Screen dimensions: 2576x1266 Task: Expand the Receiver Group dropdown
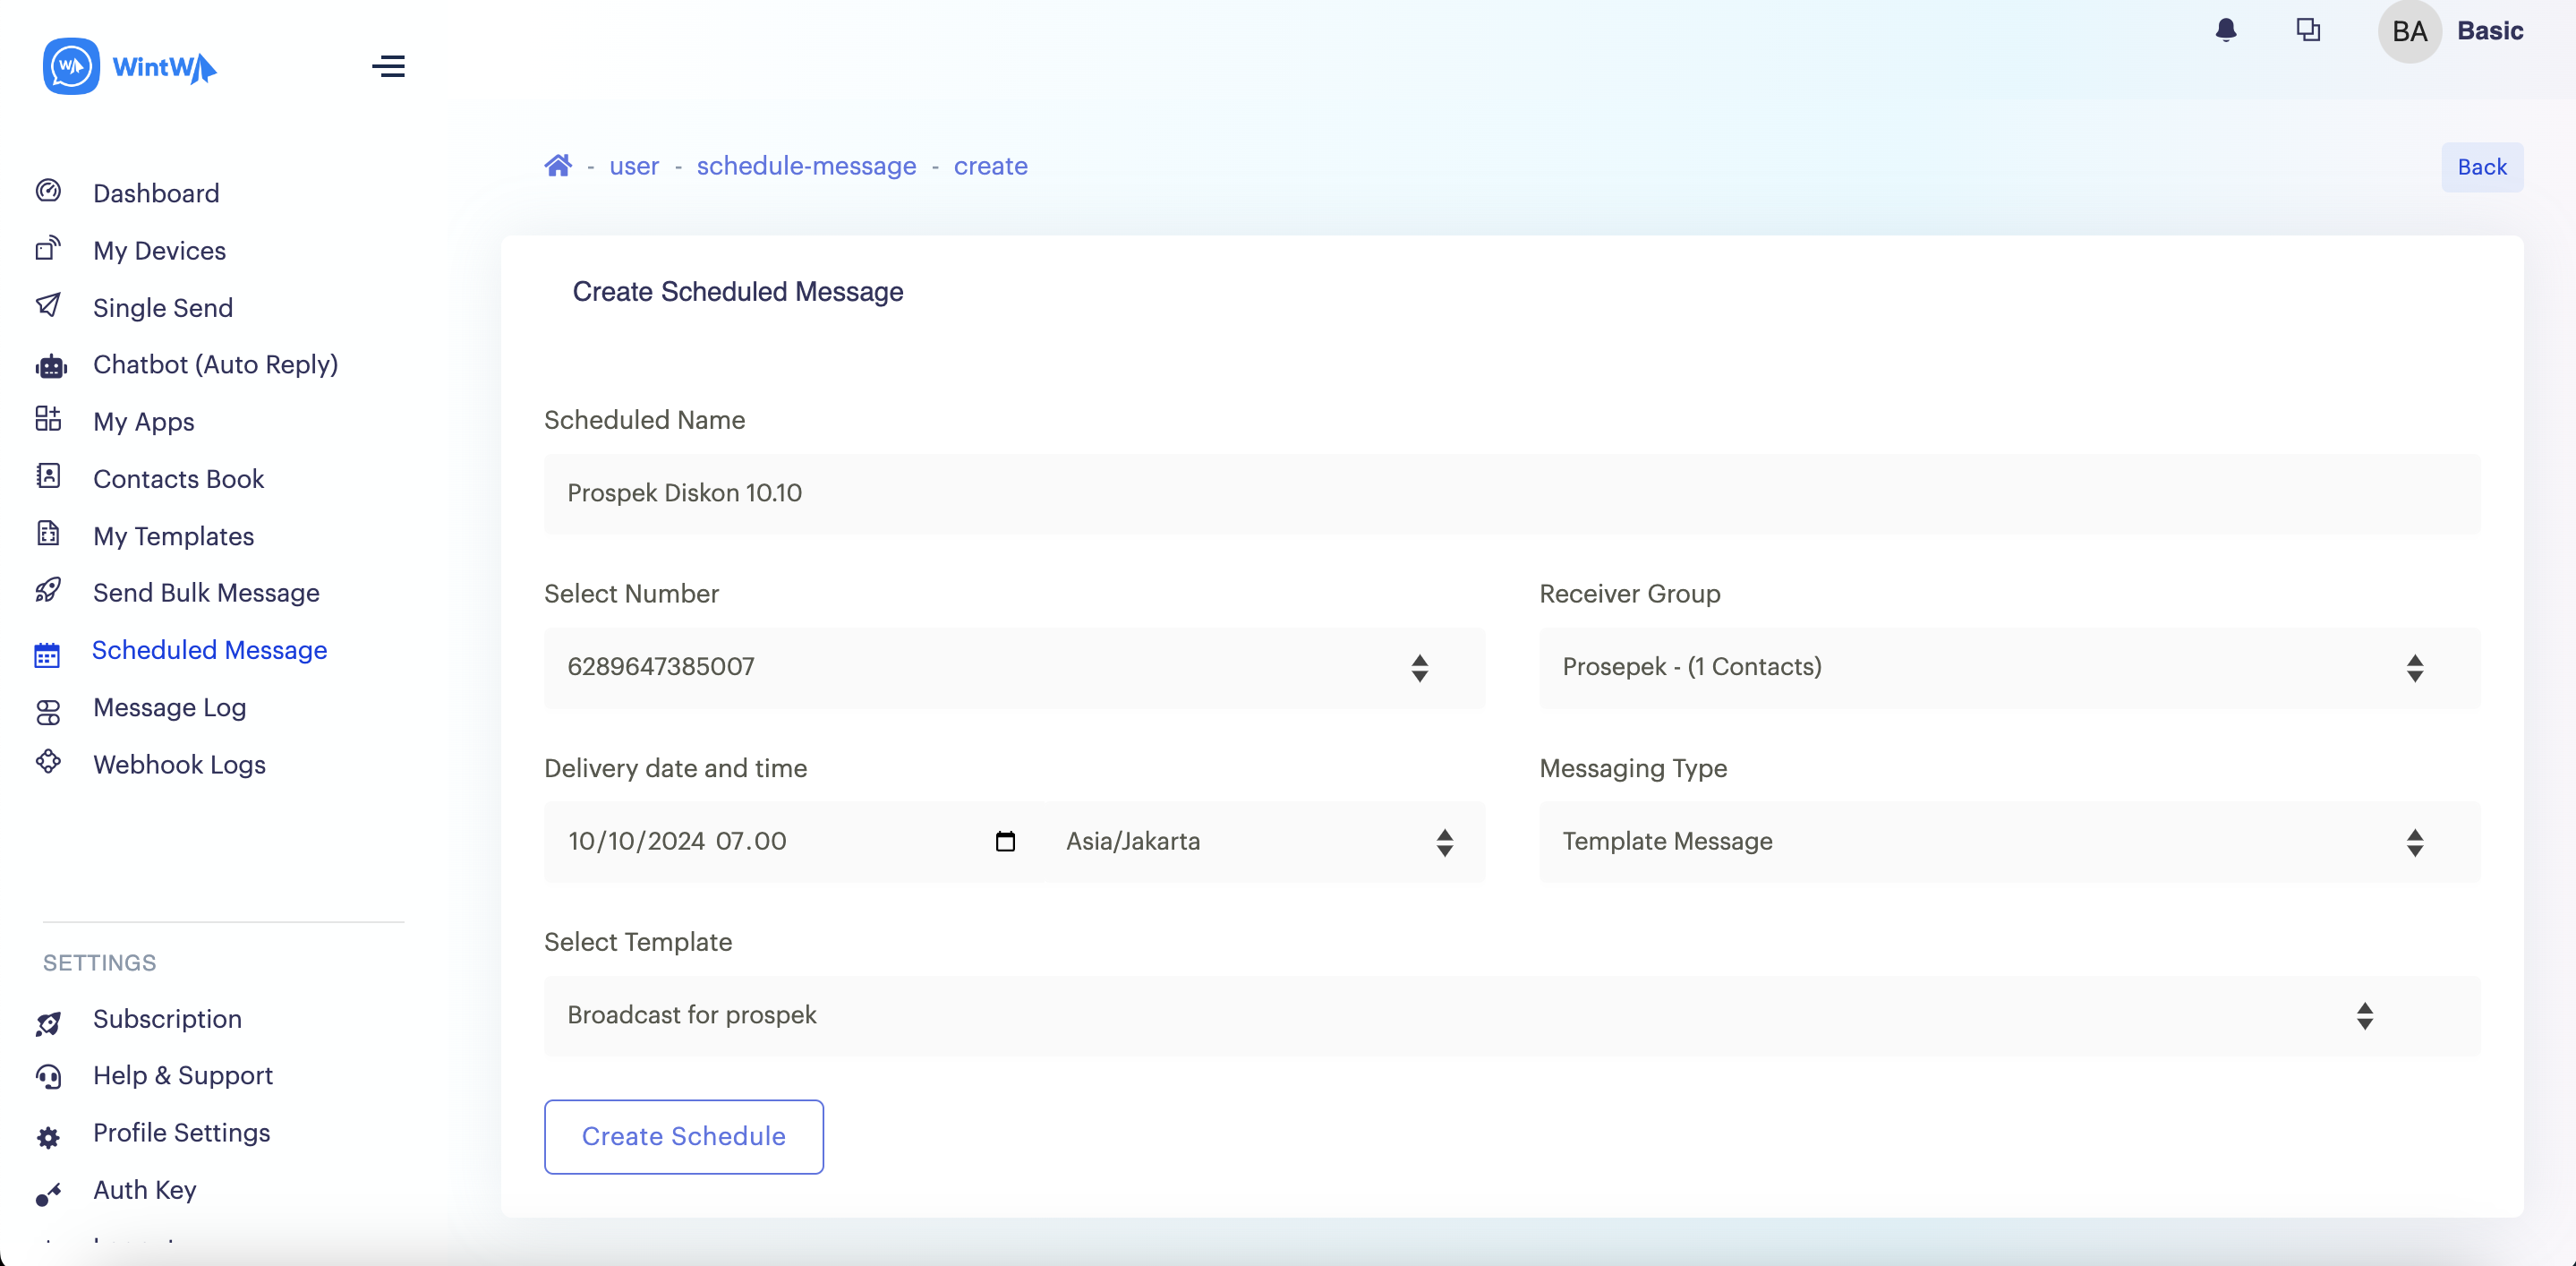2008,667
